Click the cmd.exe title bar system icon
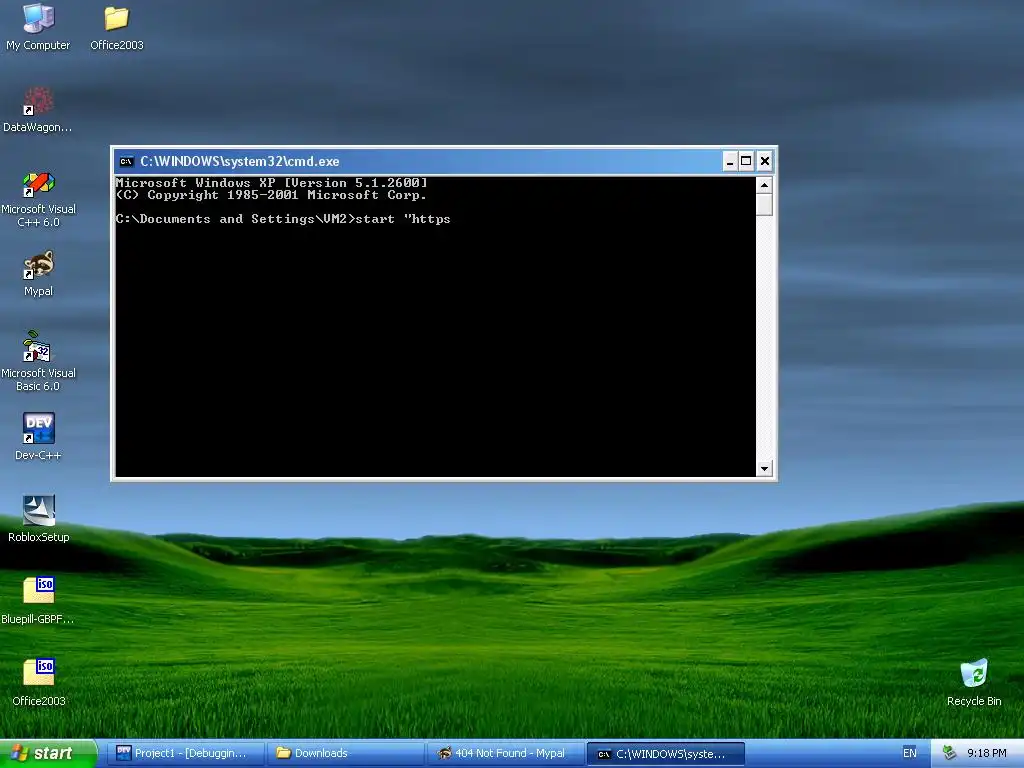The height and width of the screenshot is (768, 1024). (127, 161)
